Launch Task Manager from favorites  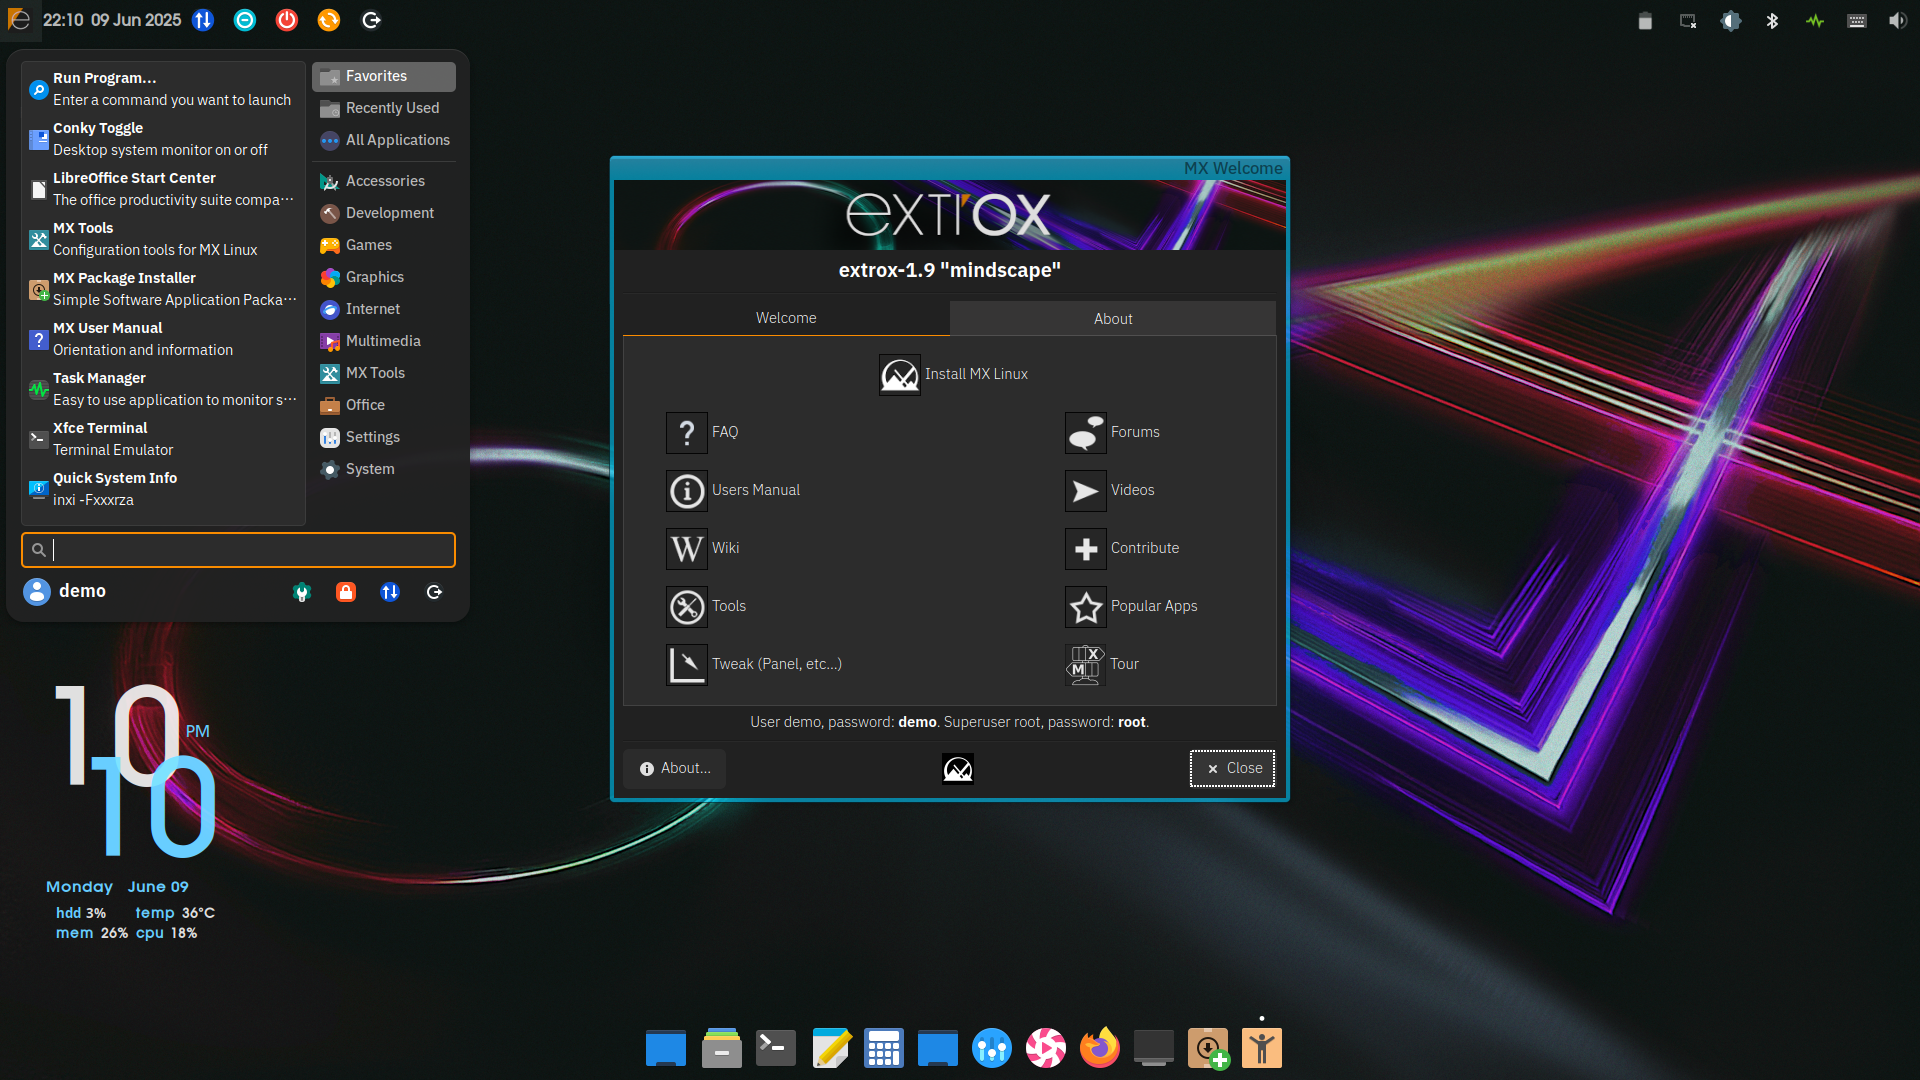coord(163,389)
